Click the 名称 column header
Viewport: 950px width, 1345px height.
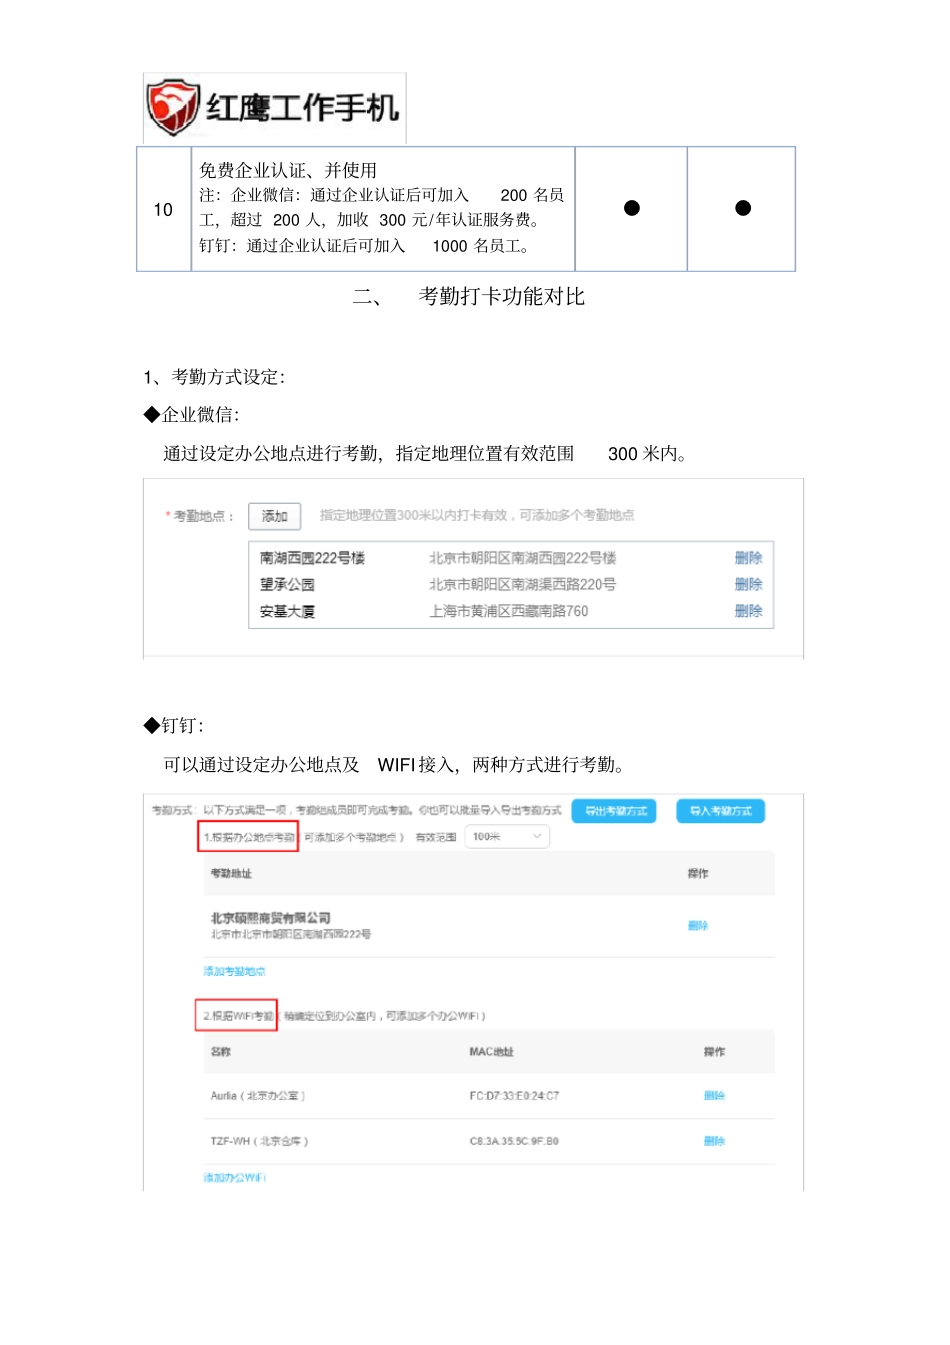click(221, 1052)
